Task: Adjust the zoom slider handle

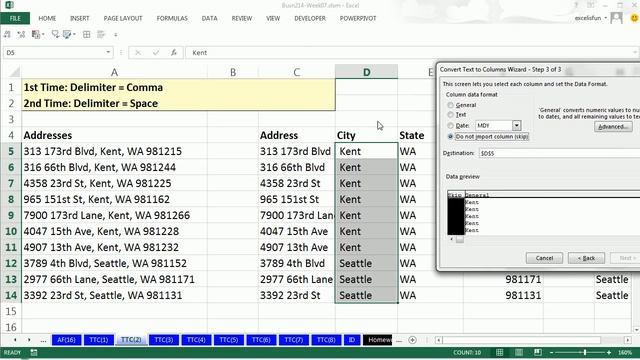Action: (584, 352)
